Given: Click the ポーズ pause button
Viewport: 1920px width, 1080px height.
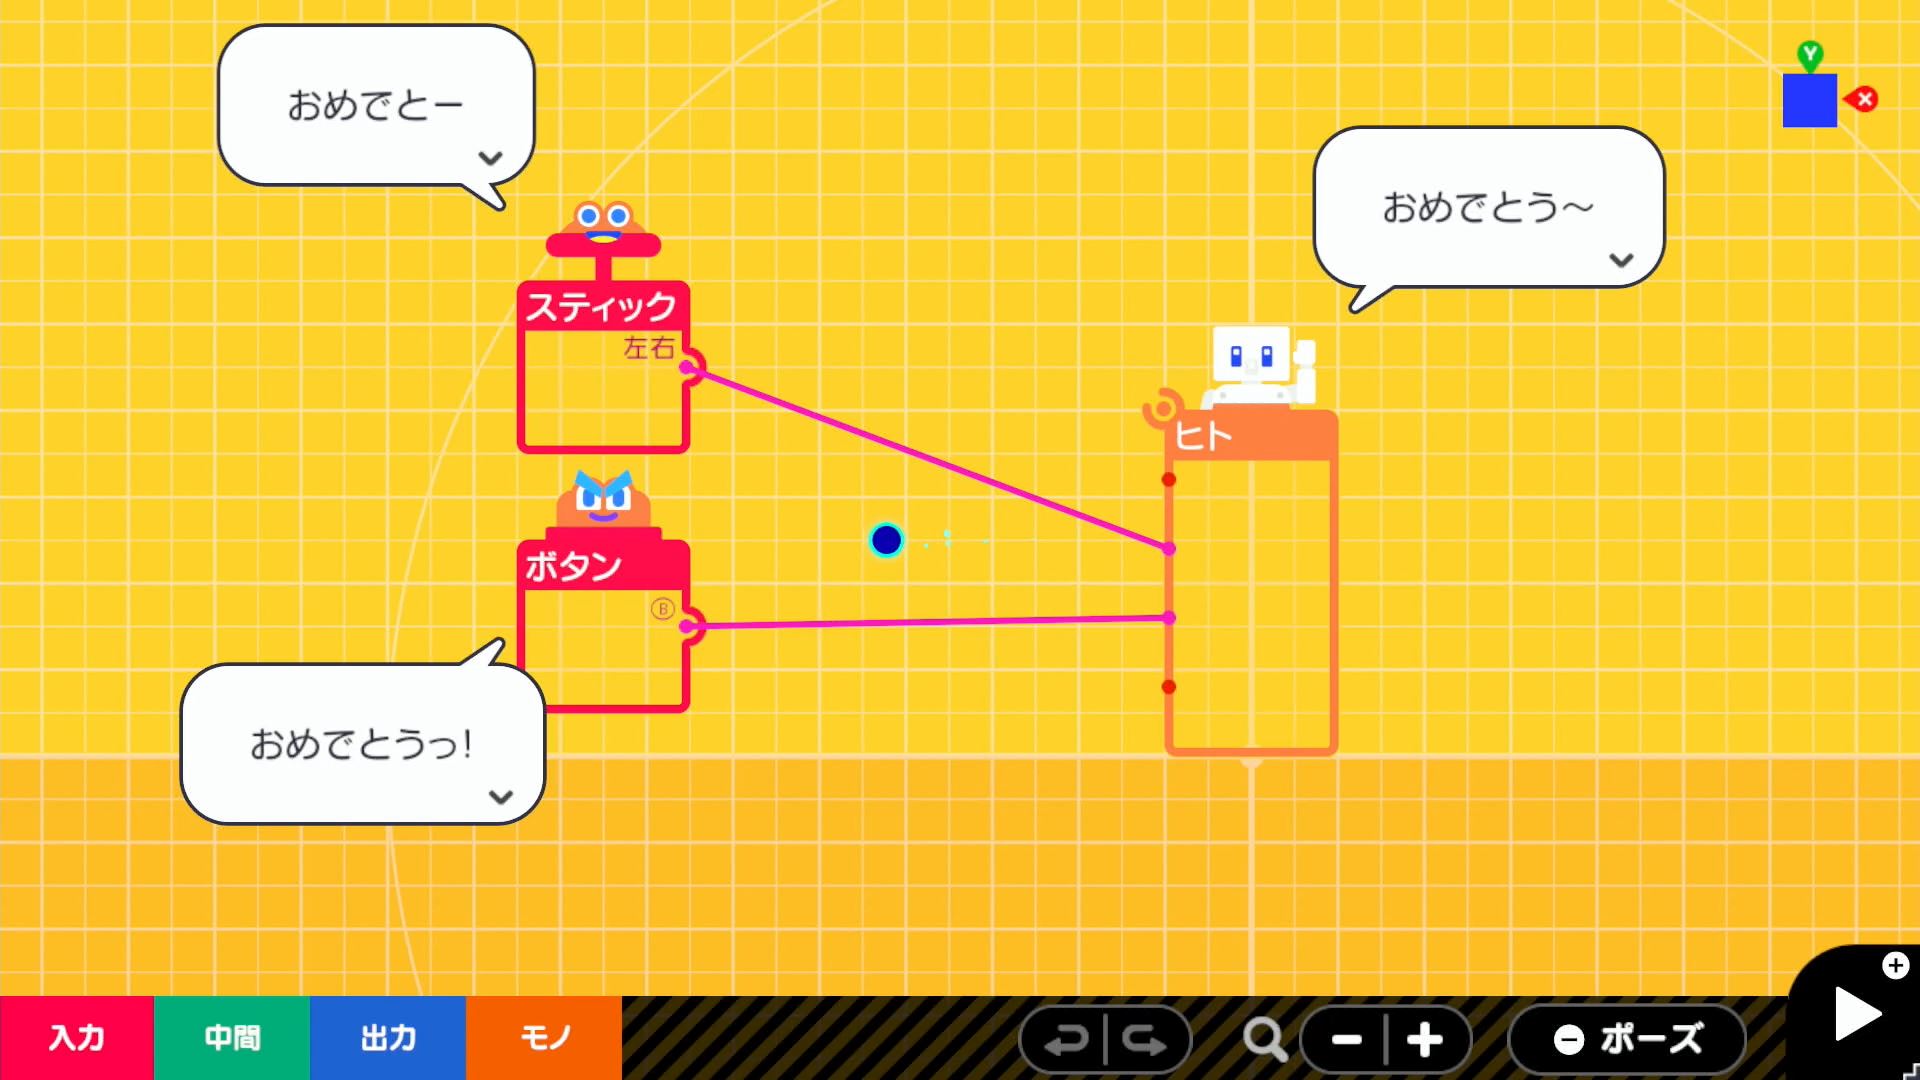Looking at the screenshot, I should (1627, 1040).
